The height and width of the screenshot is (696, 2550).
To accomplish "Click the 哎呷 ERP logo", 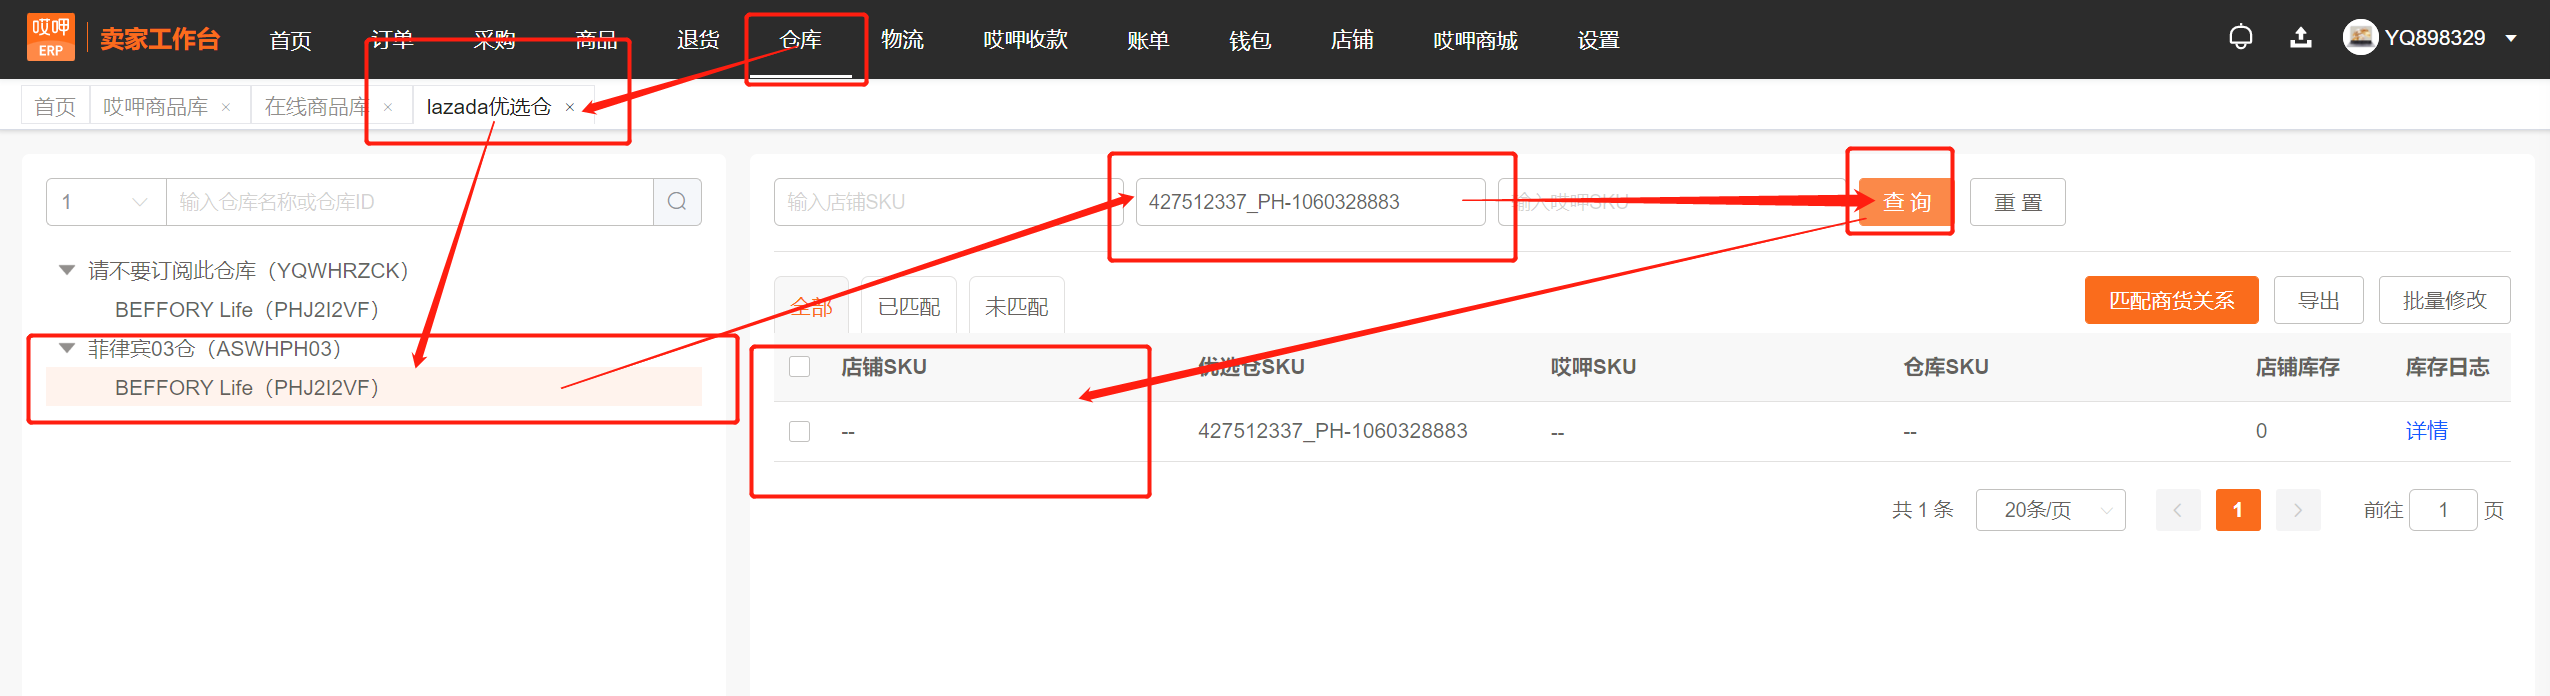I will (x=51, y=38).
